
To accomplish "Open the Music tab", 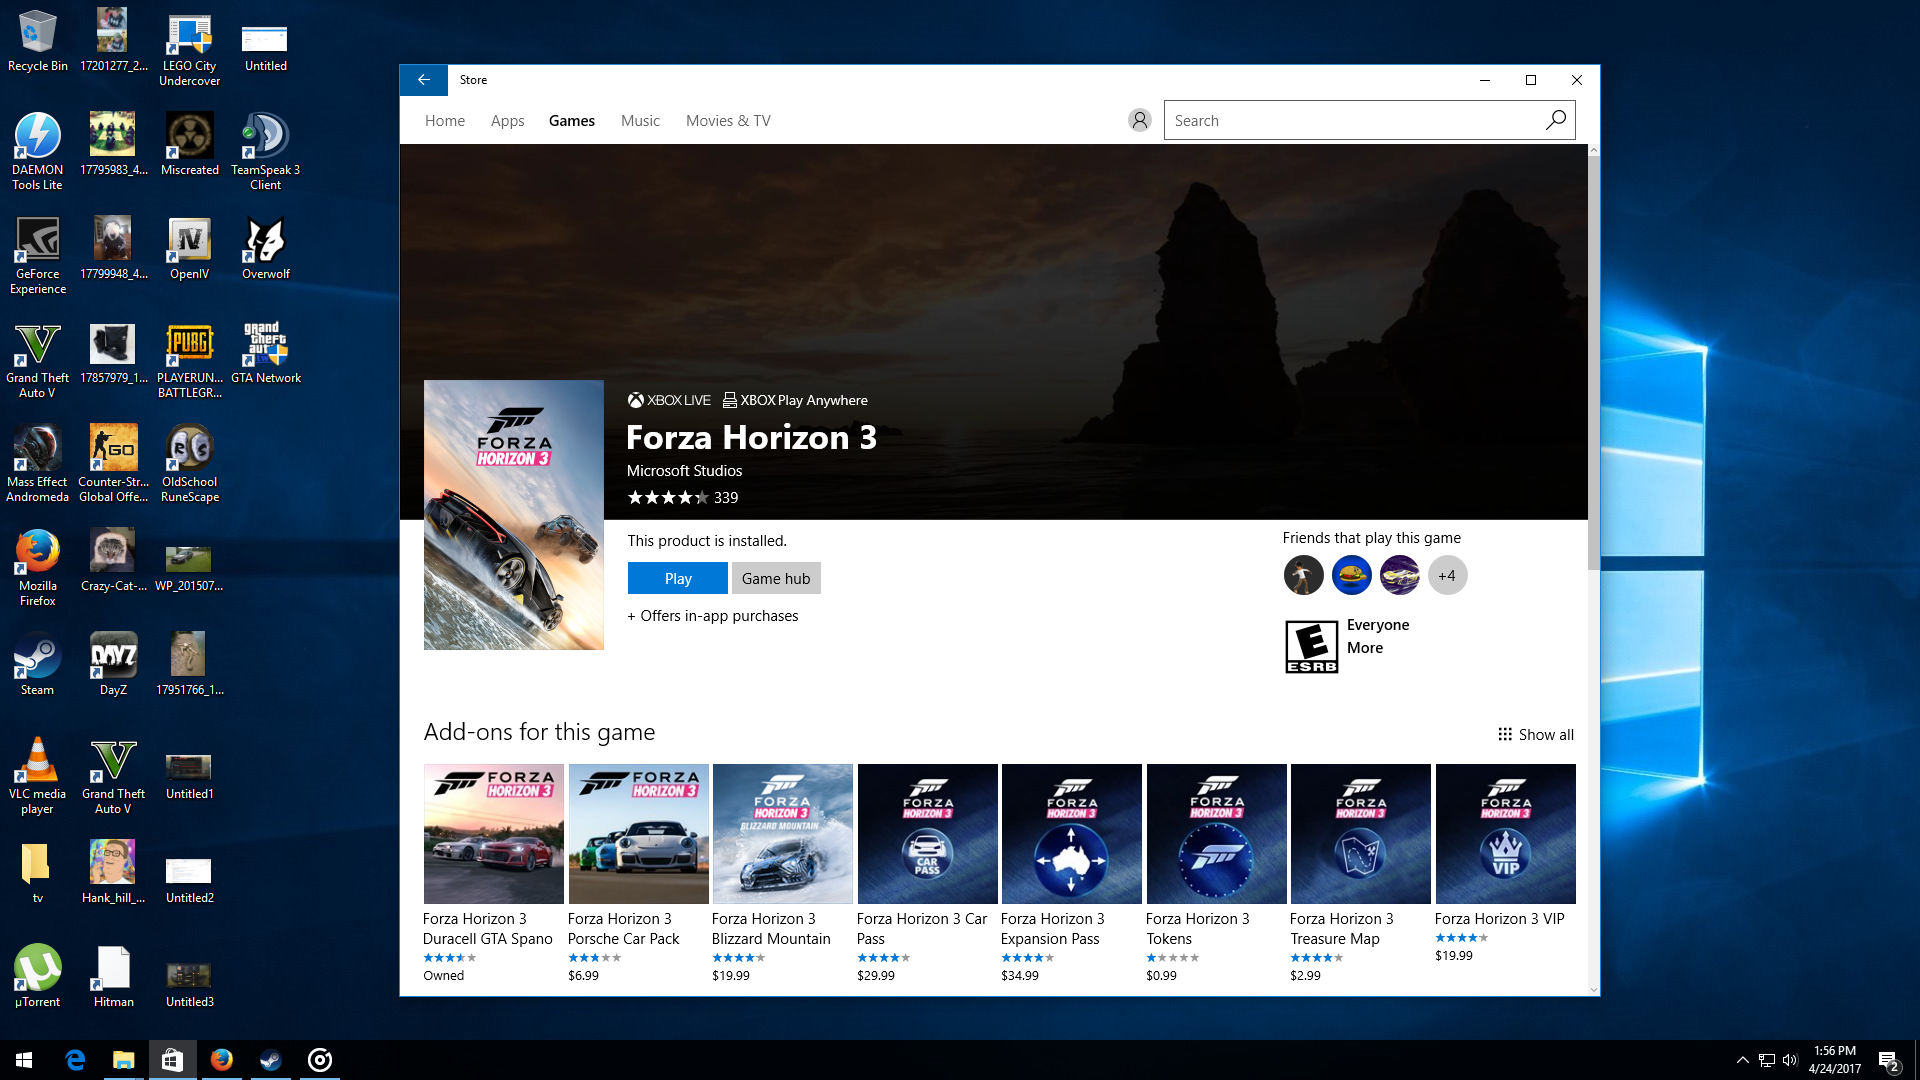I will click(x=640, y=120).
